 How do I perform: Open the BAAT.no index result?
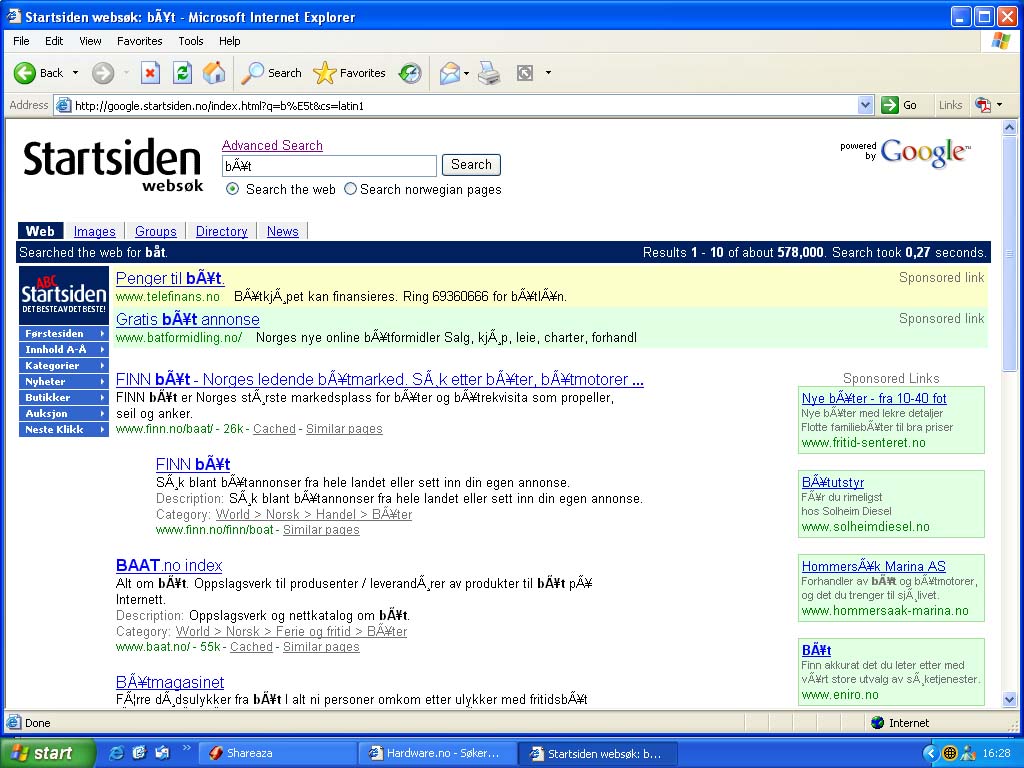tap(169, 566)
